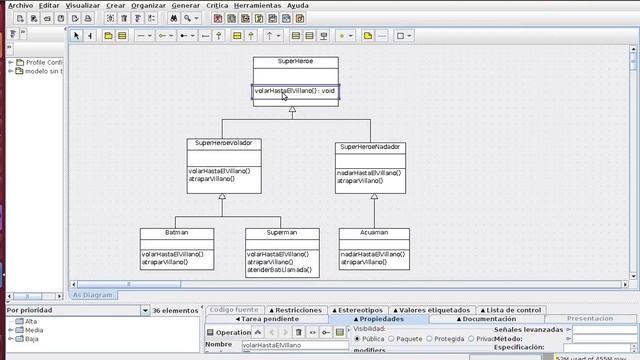Create a new class diagram
This screenshot has height=360, width=640.
click(x=231, y=18)
